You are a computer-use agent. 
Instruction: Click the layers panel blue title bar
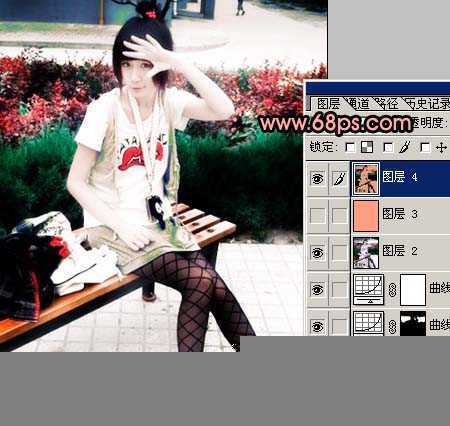[378, 89]
